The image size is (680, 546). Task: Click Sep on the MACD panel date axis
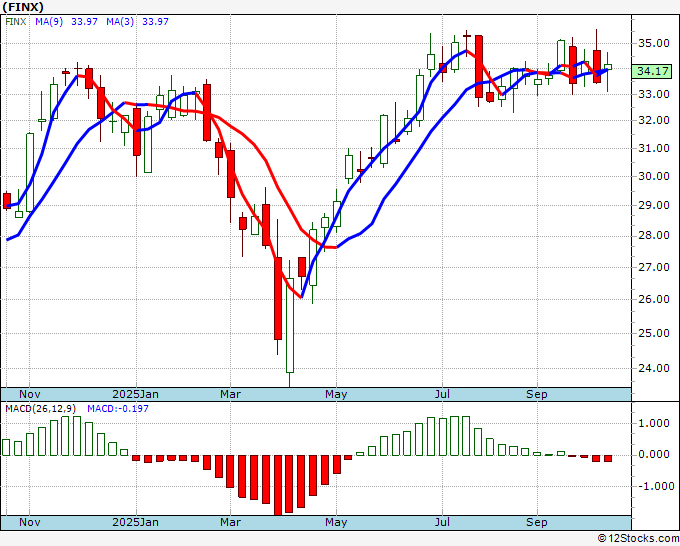537,522
